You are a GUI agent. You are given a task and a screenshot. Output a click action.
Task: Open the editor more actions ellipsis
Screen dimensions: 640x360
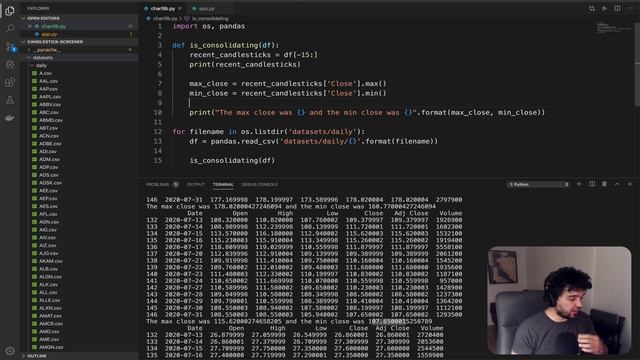(630, 8)
